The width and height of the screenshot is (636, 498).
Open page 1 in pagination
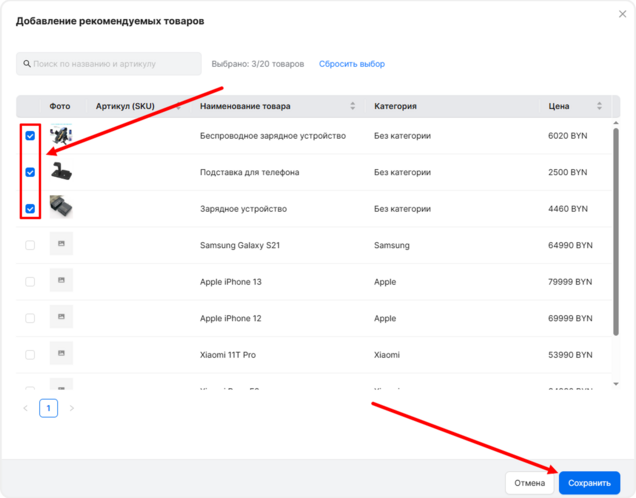[49, 408]
